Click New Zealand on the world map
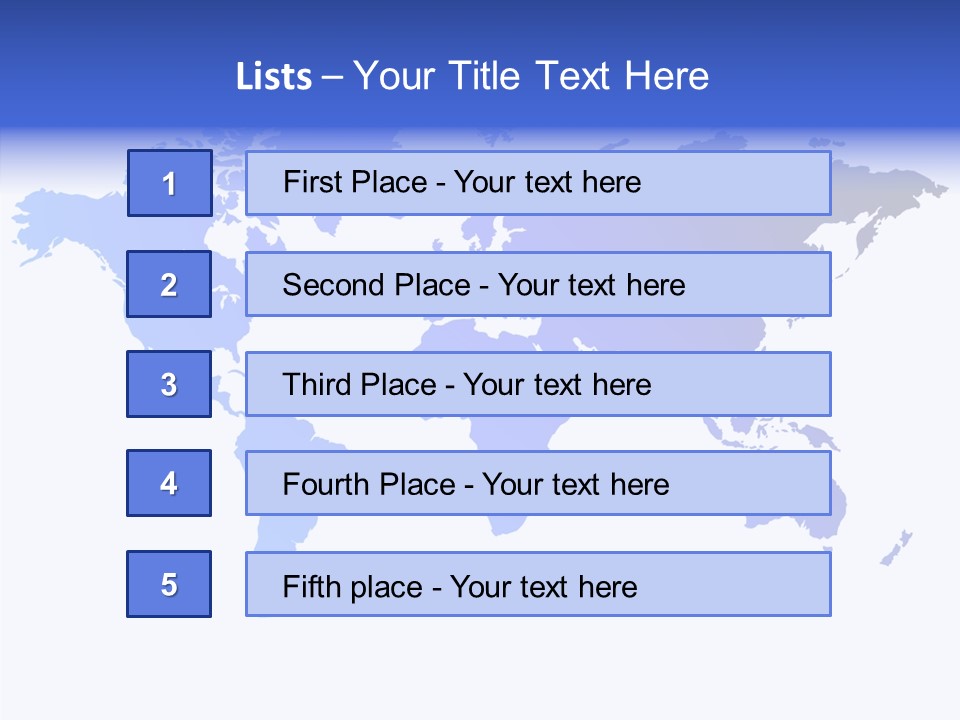Image resolution: width=960 pixels, height=720 pixels. point(897,549)
